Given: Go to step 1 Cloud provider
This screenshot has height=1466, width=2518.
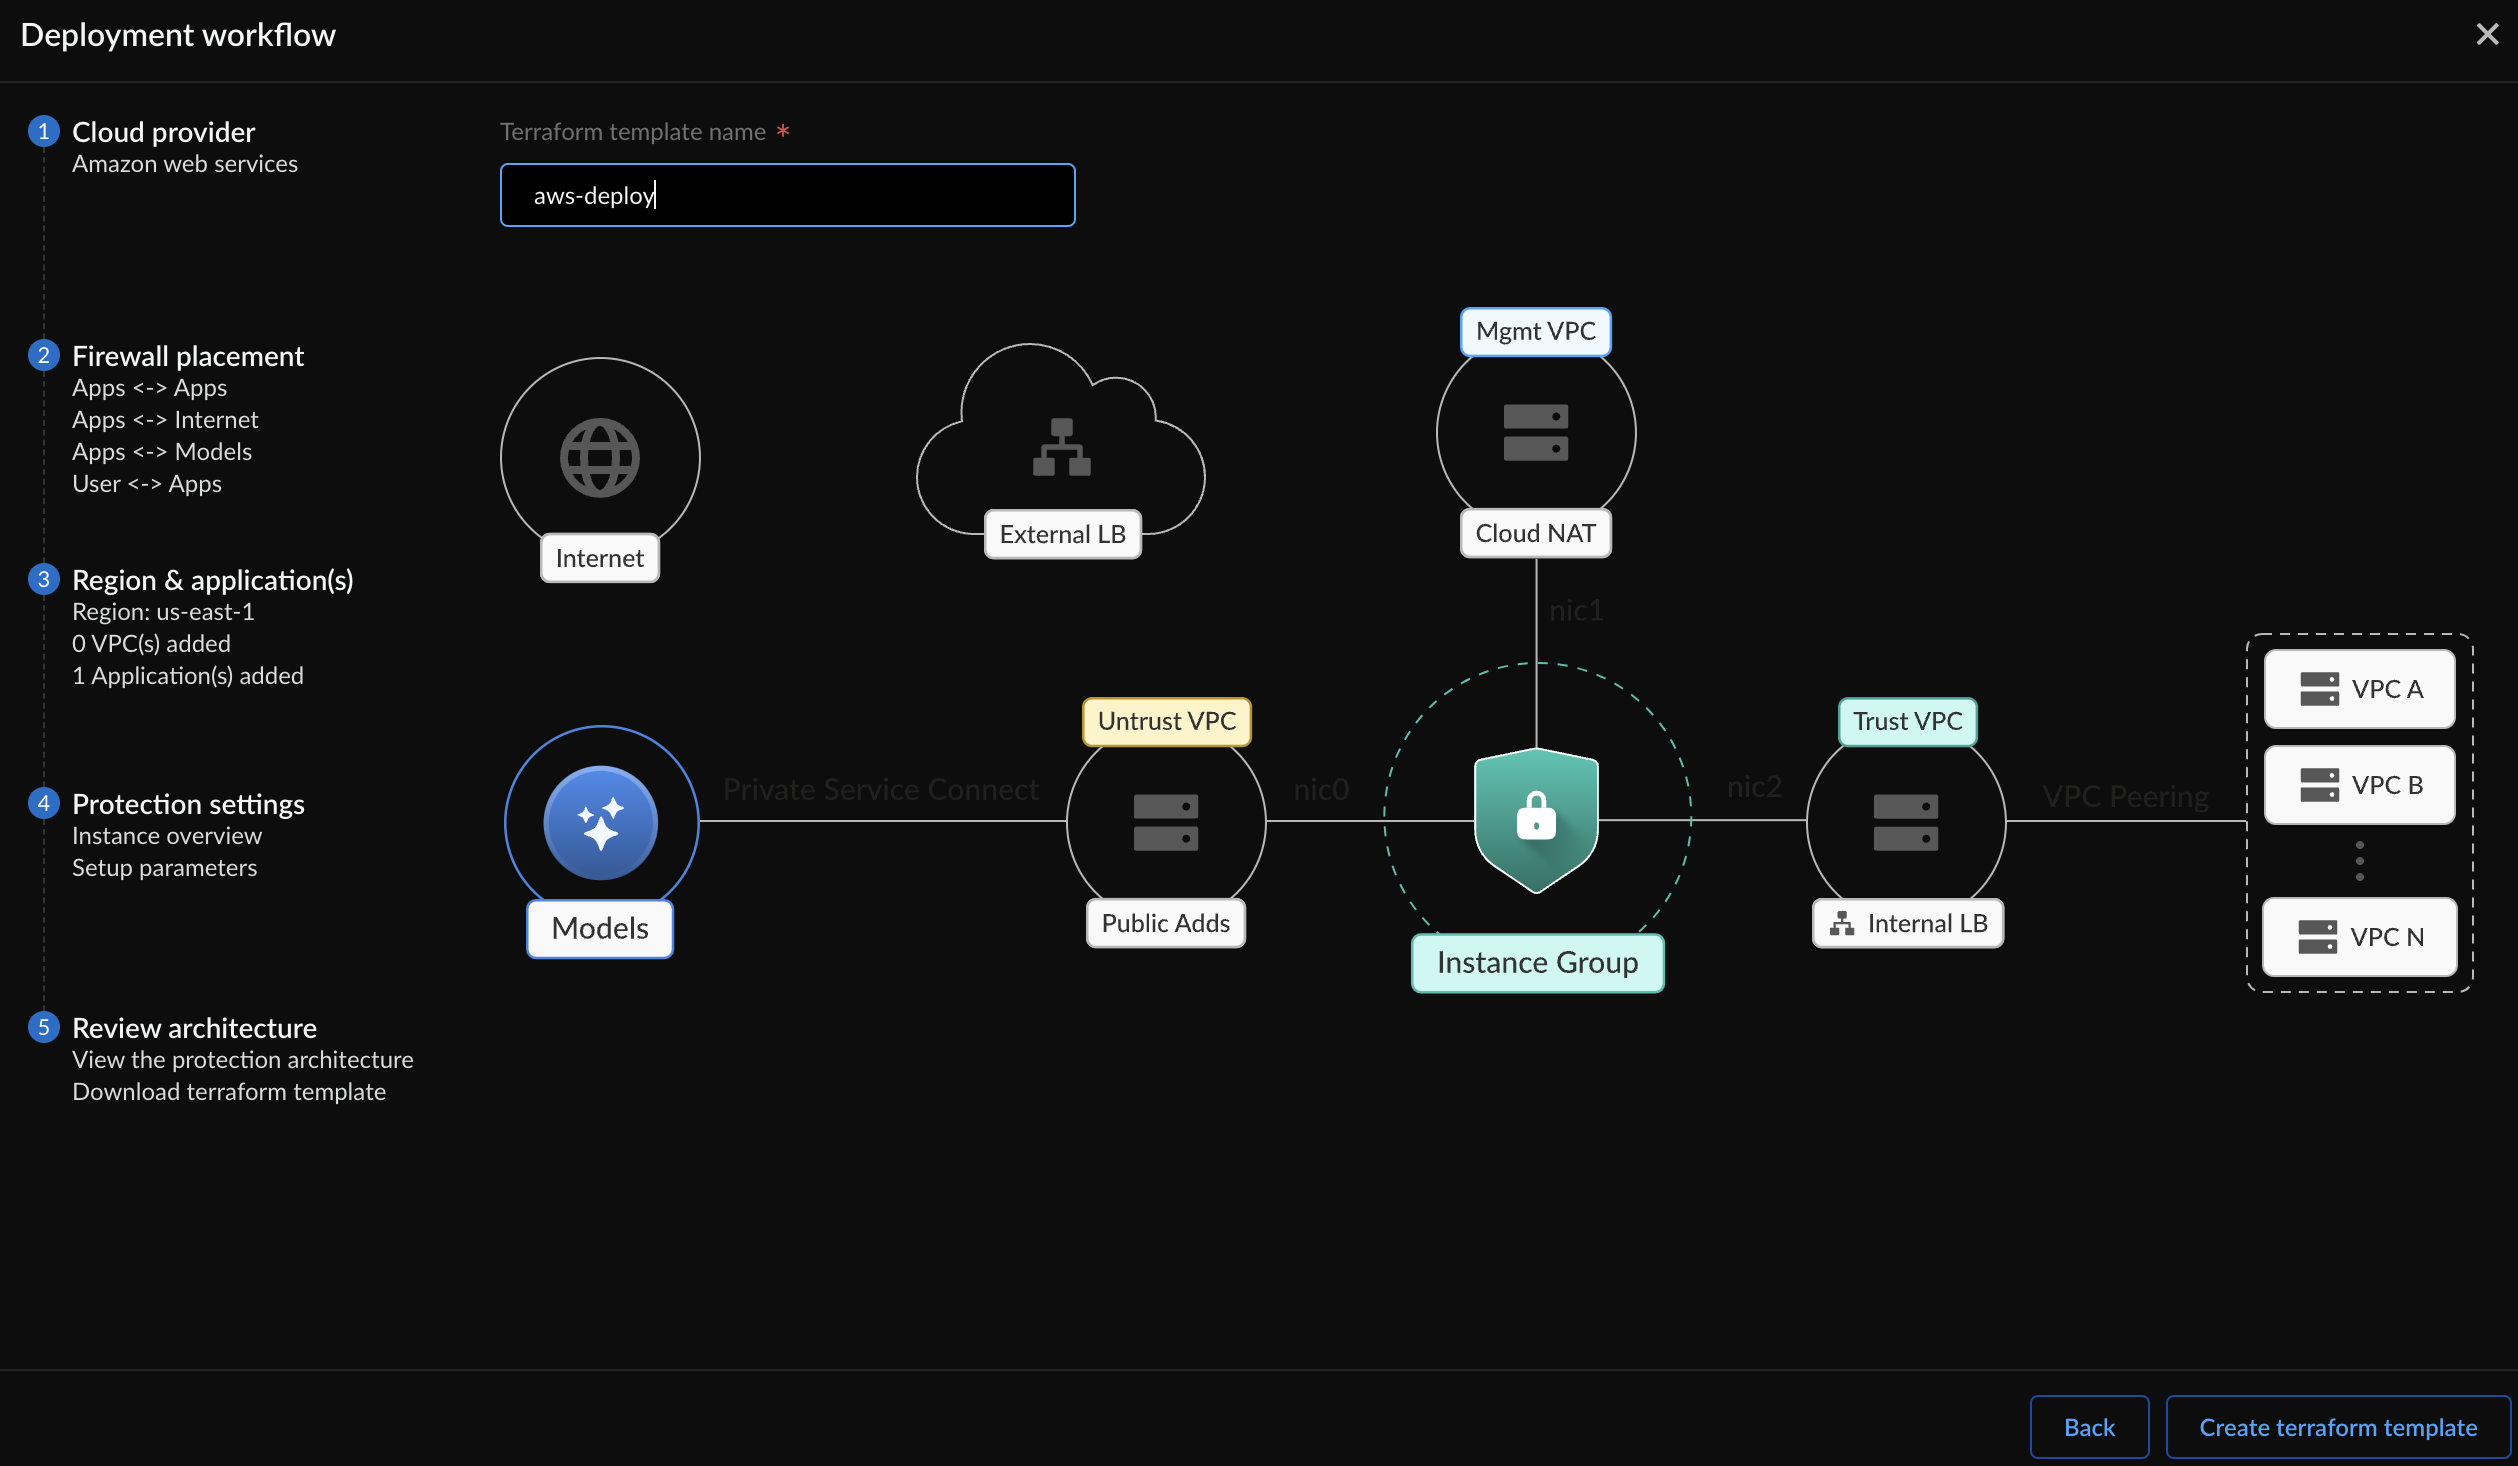Looking at the screenshot, I should click(x=163, y=132).
